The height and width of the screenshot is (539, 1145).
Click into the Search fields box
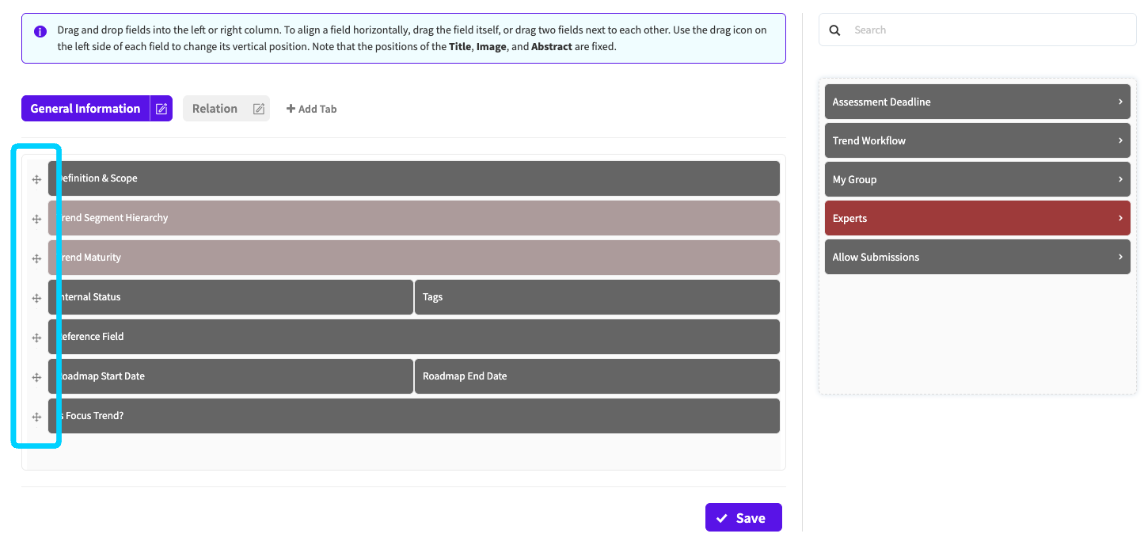[x=985, y=30]
